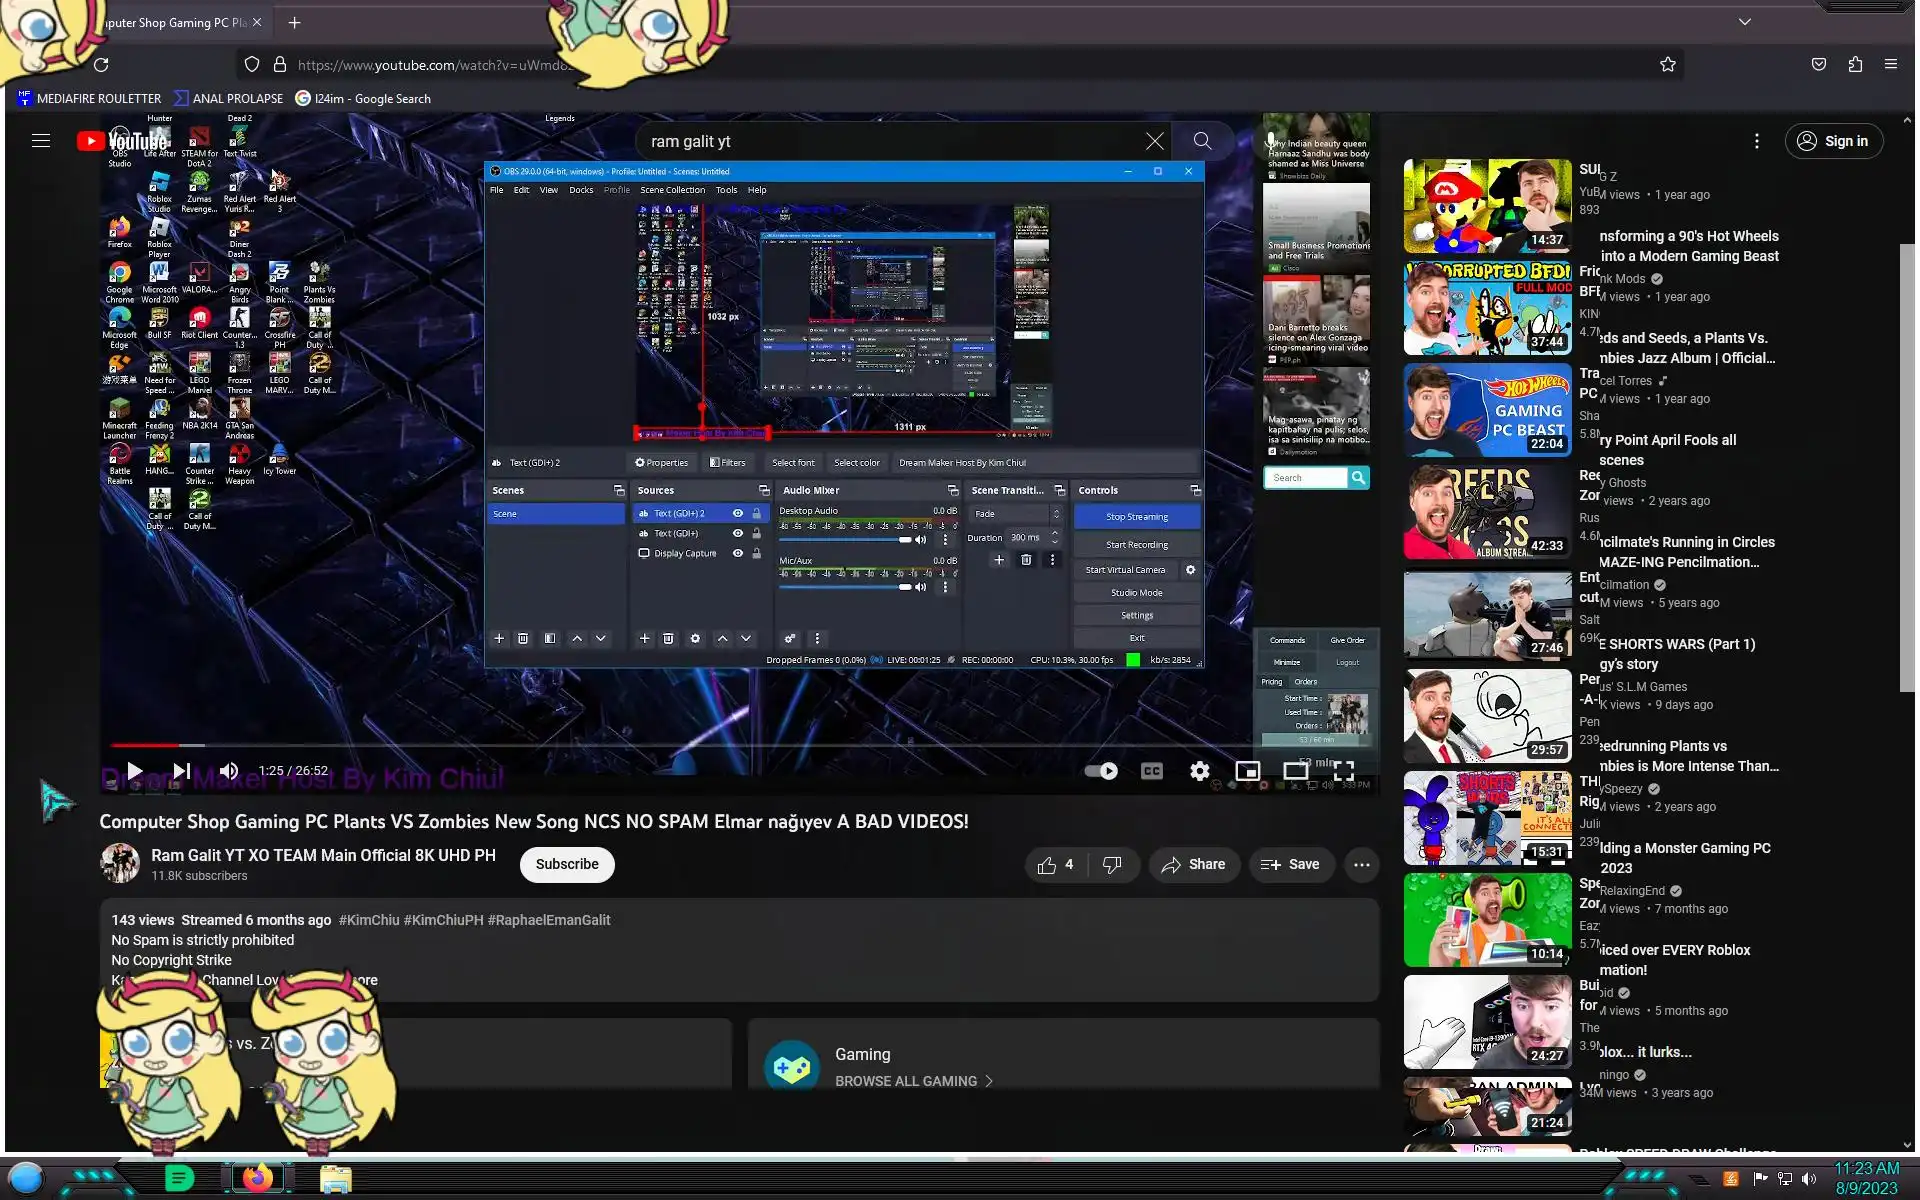This screenshot has width=1920, height=1200.
Task: Open the YouTube hamburger guide menu
Action: (x=41, y=141)
